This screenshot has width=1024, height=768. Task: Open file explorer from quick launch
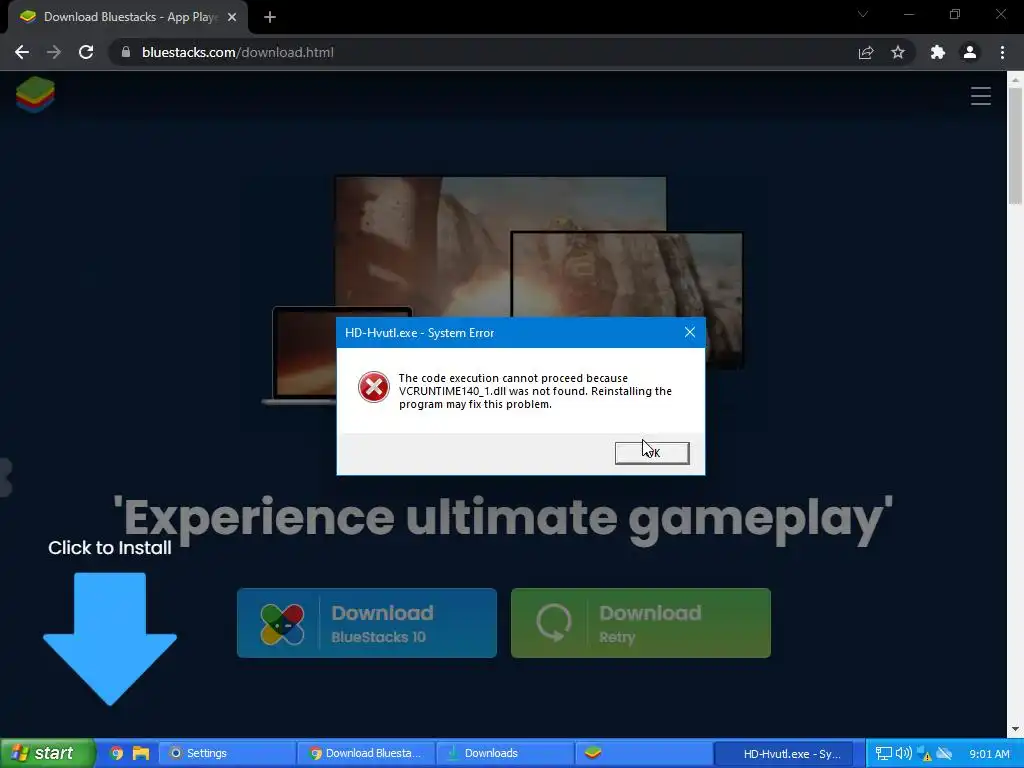click(141, 753)
